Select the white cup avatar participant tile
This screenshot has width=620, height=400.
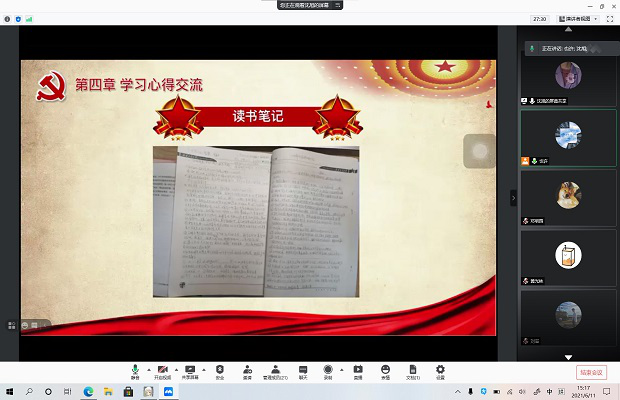pos(568,256)
